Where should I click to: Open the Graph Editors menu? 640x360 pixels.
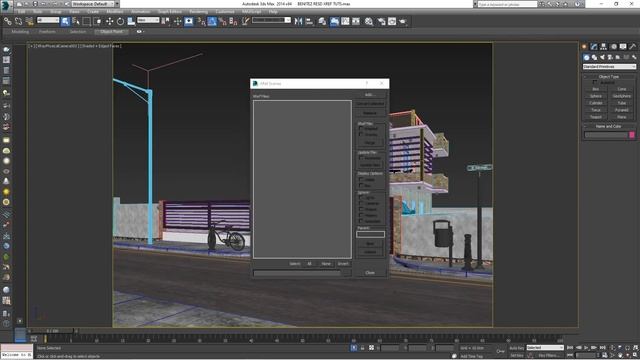170,12
